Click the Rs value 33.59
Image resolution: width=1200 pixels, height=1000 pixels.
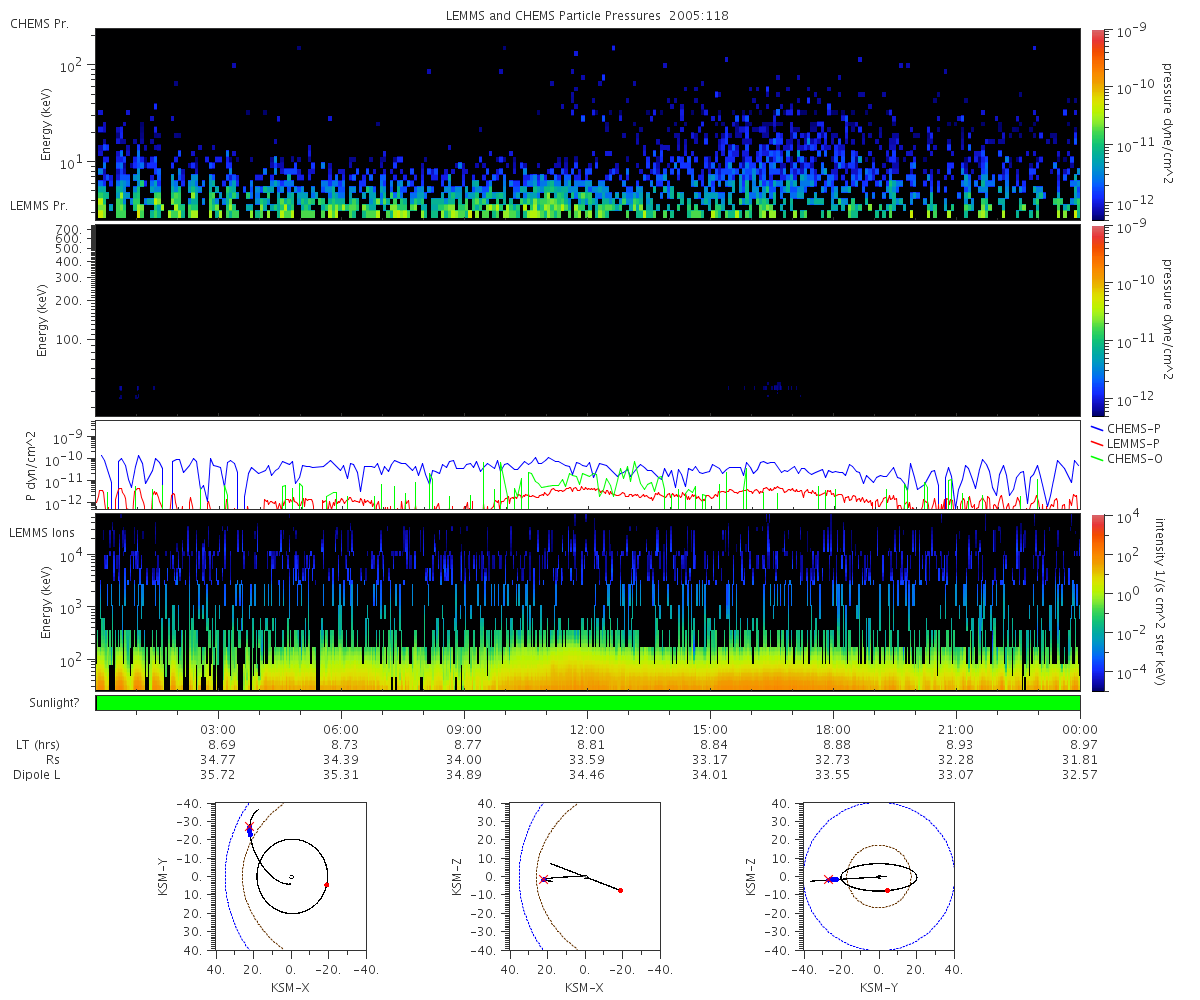coord(587,760)
